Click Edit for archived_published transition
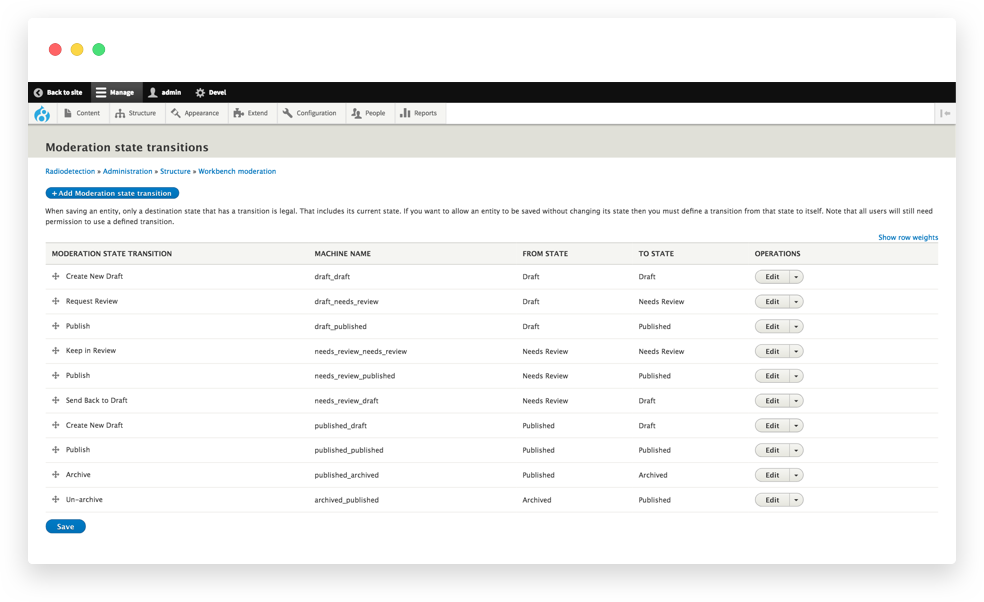 [x=772, y=500]
